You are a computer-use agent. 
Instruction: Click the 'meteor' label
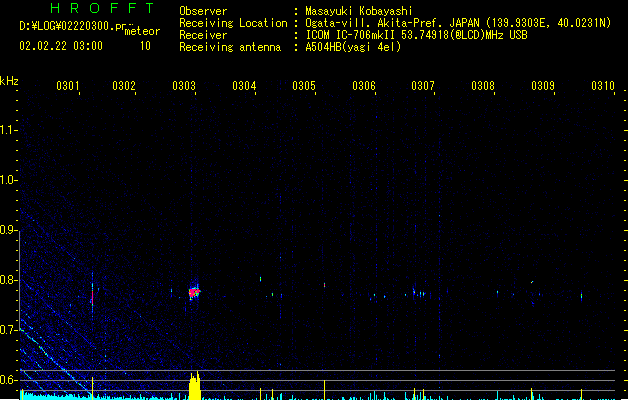(142, 31)
